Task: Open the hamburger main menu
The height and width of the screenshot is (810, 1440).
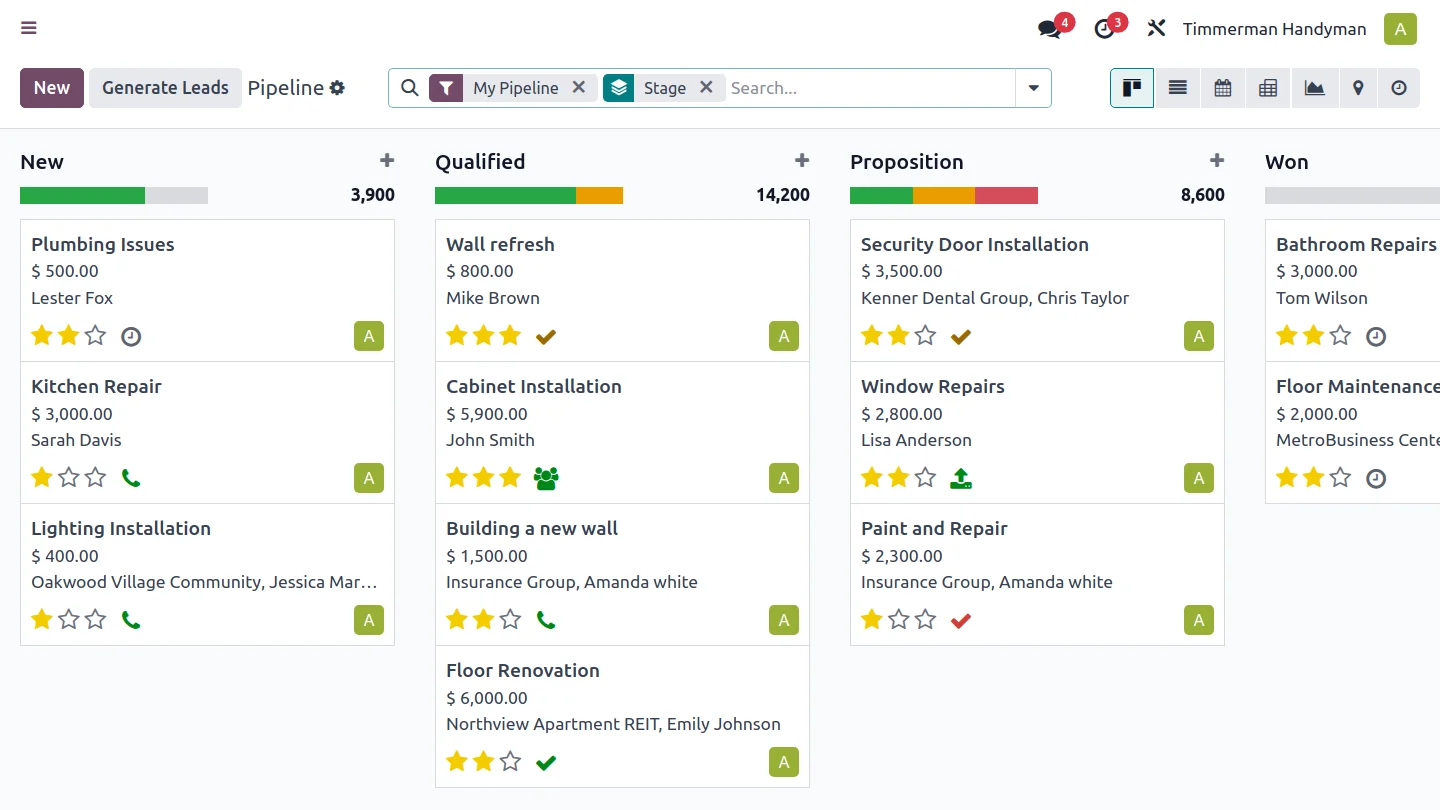Action: coord(29,28)
